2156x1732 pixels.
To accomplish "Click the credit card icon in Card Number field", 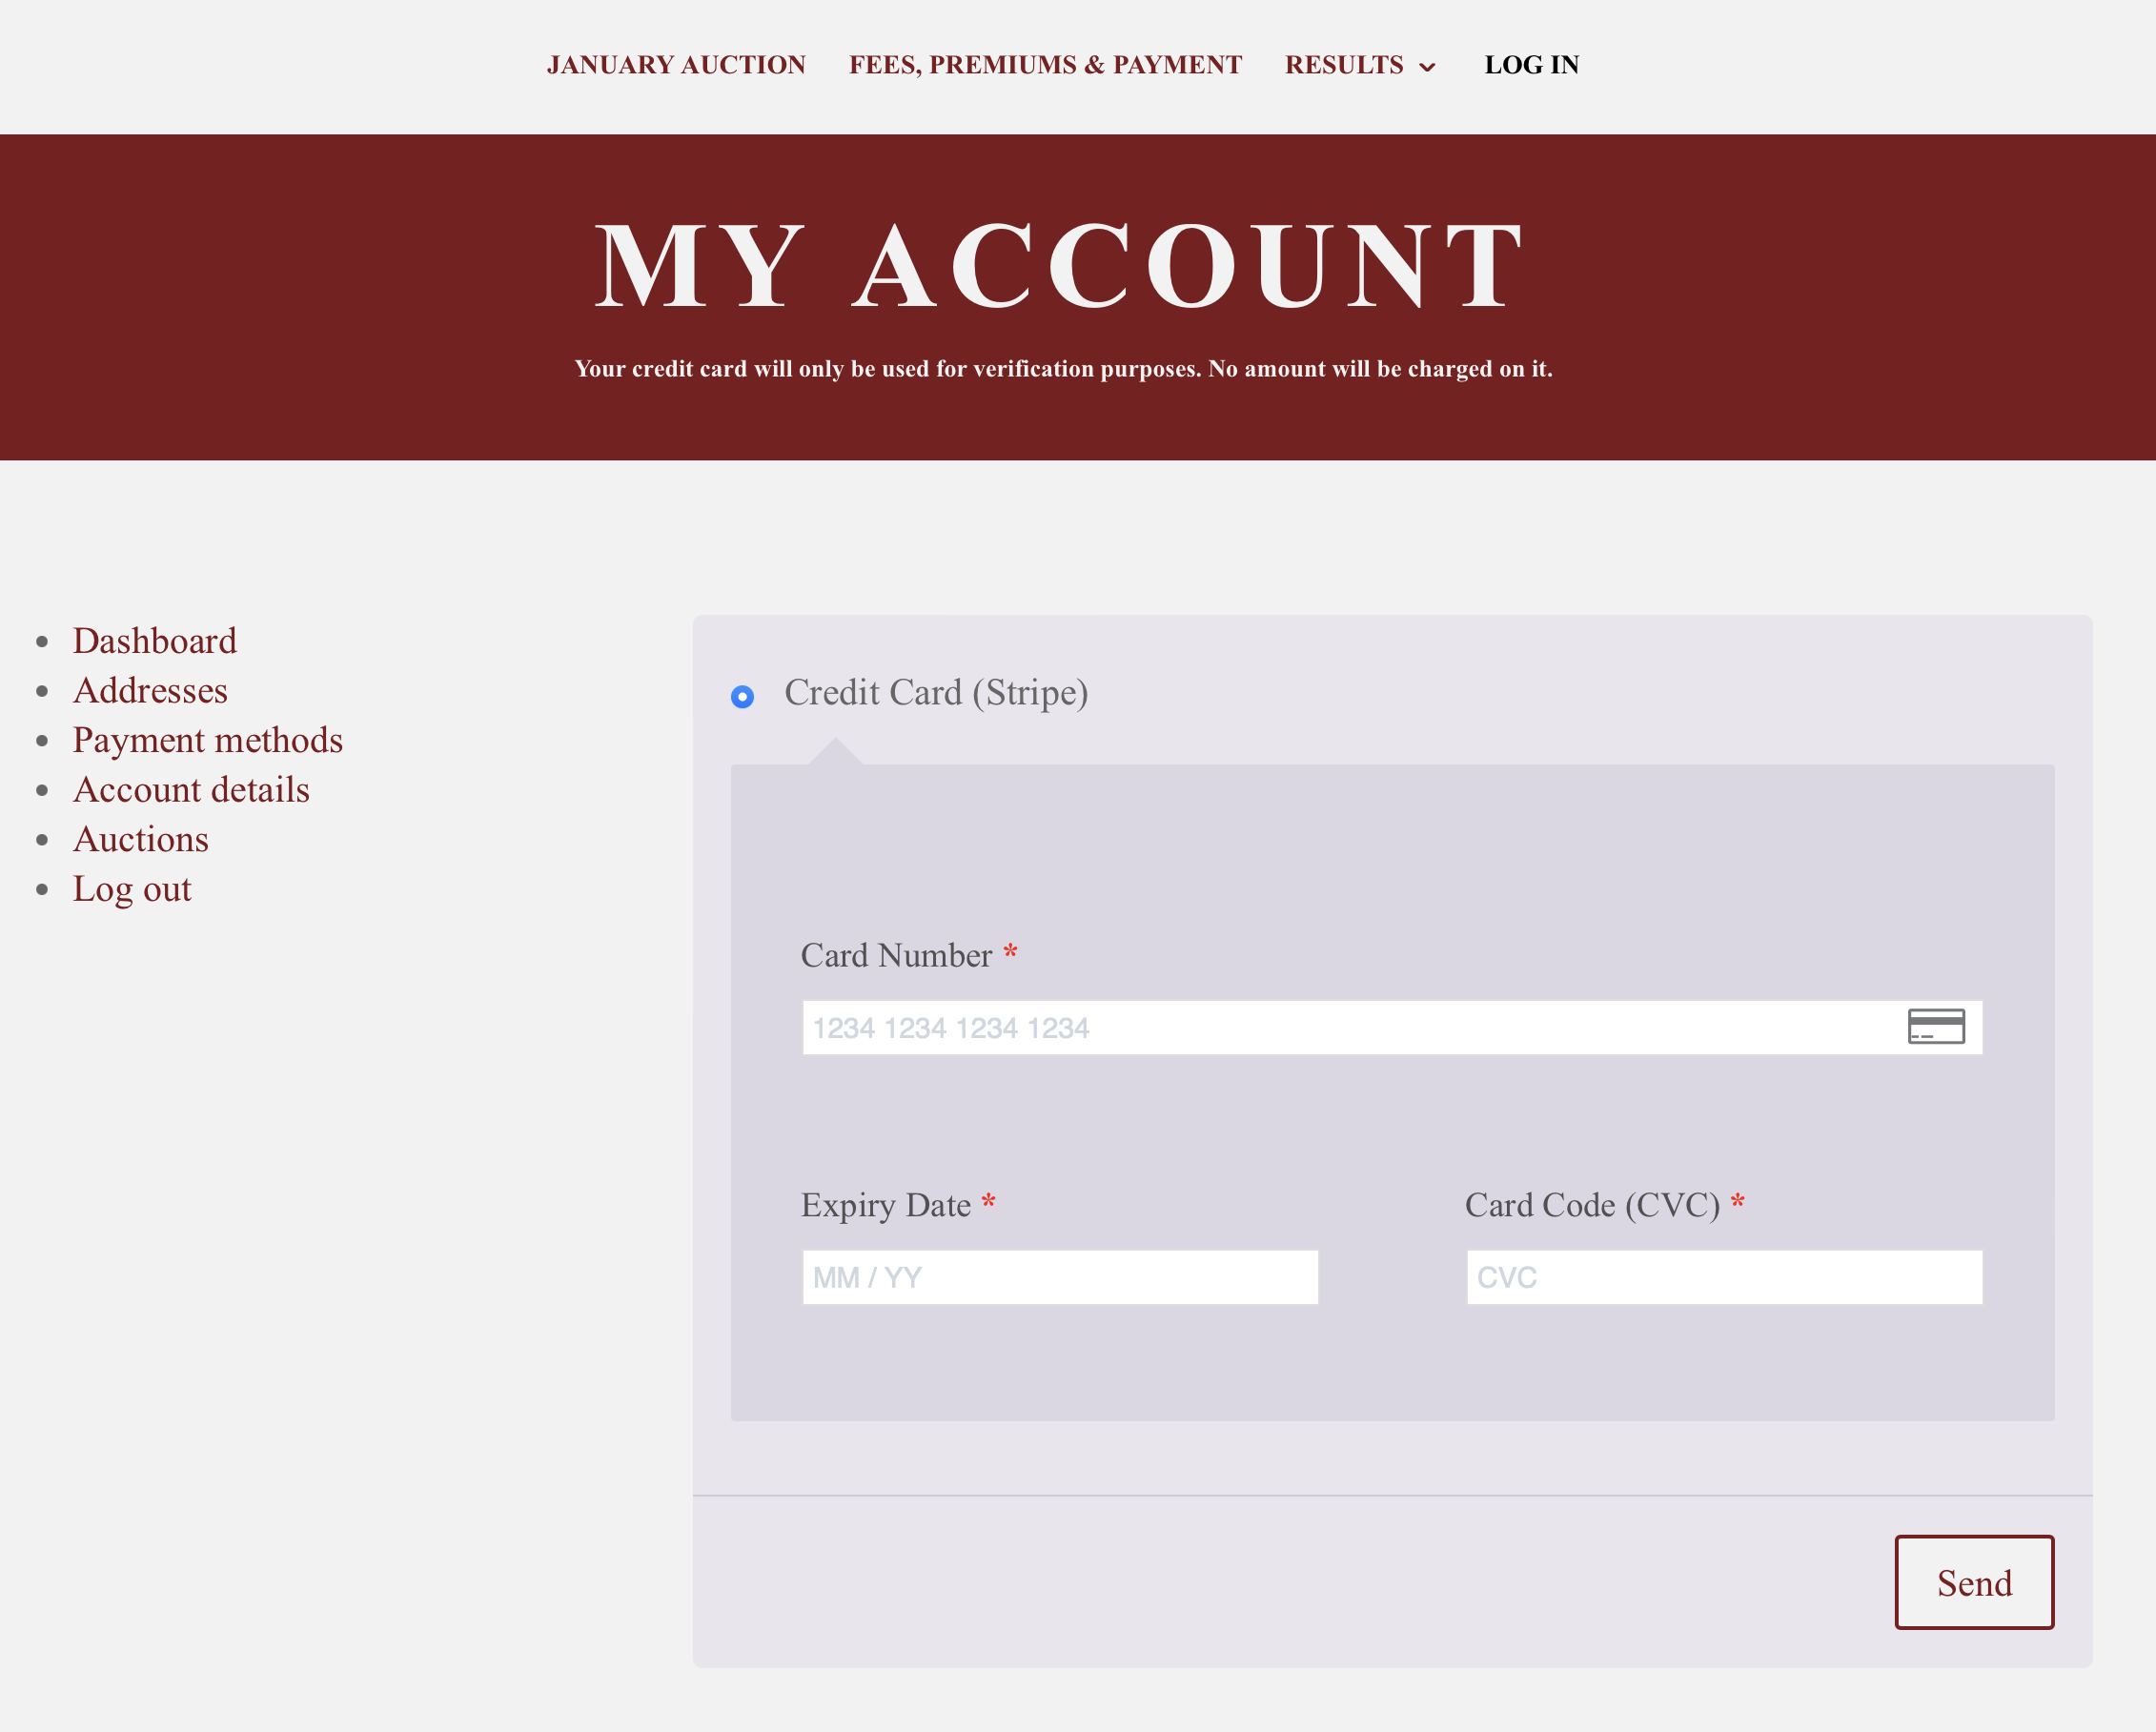I will coord(1936,1026).
